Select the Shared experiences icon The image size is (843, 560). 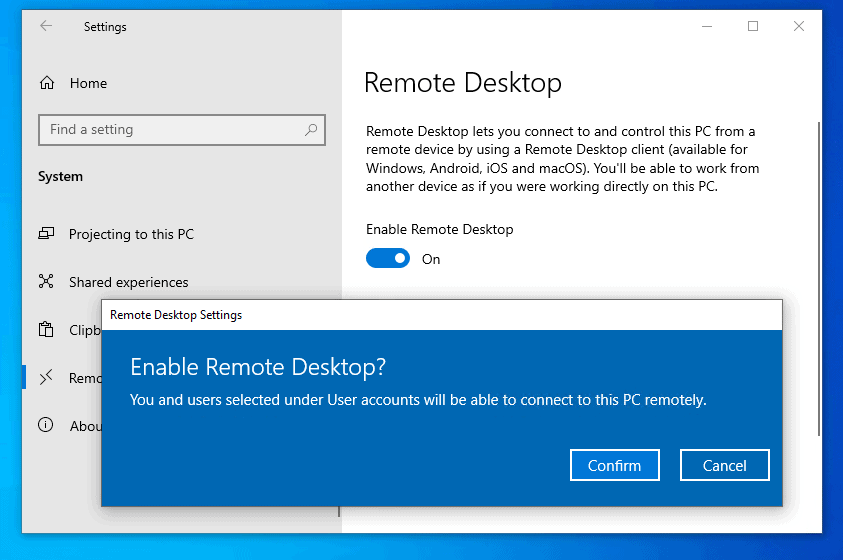pos(46,282)
